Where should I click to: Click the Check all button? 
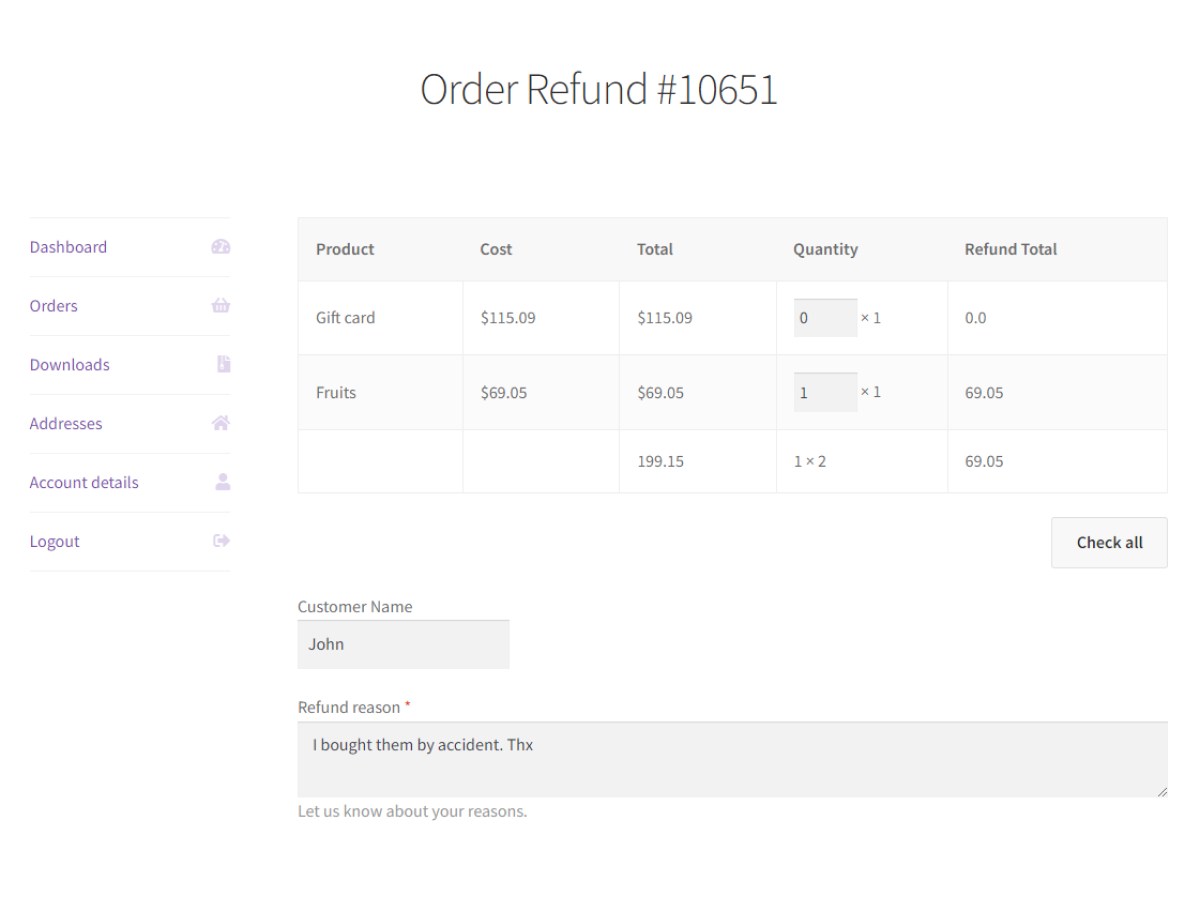(1109, 542)
